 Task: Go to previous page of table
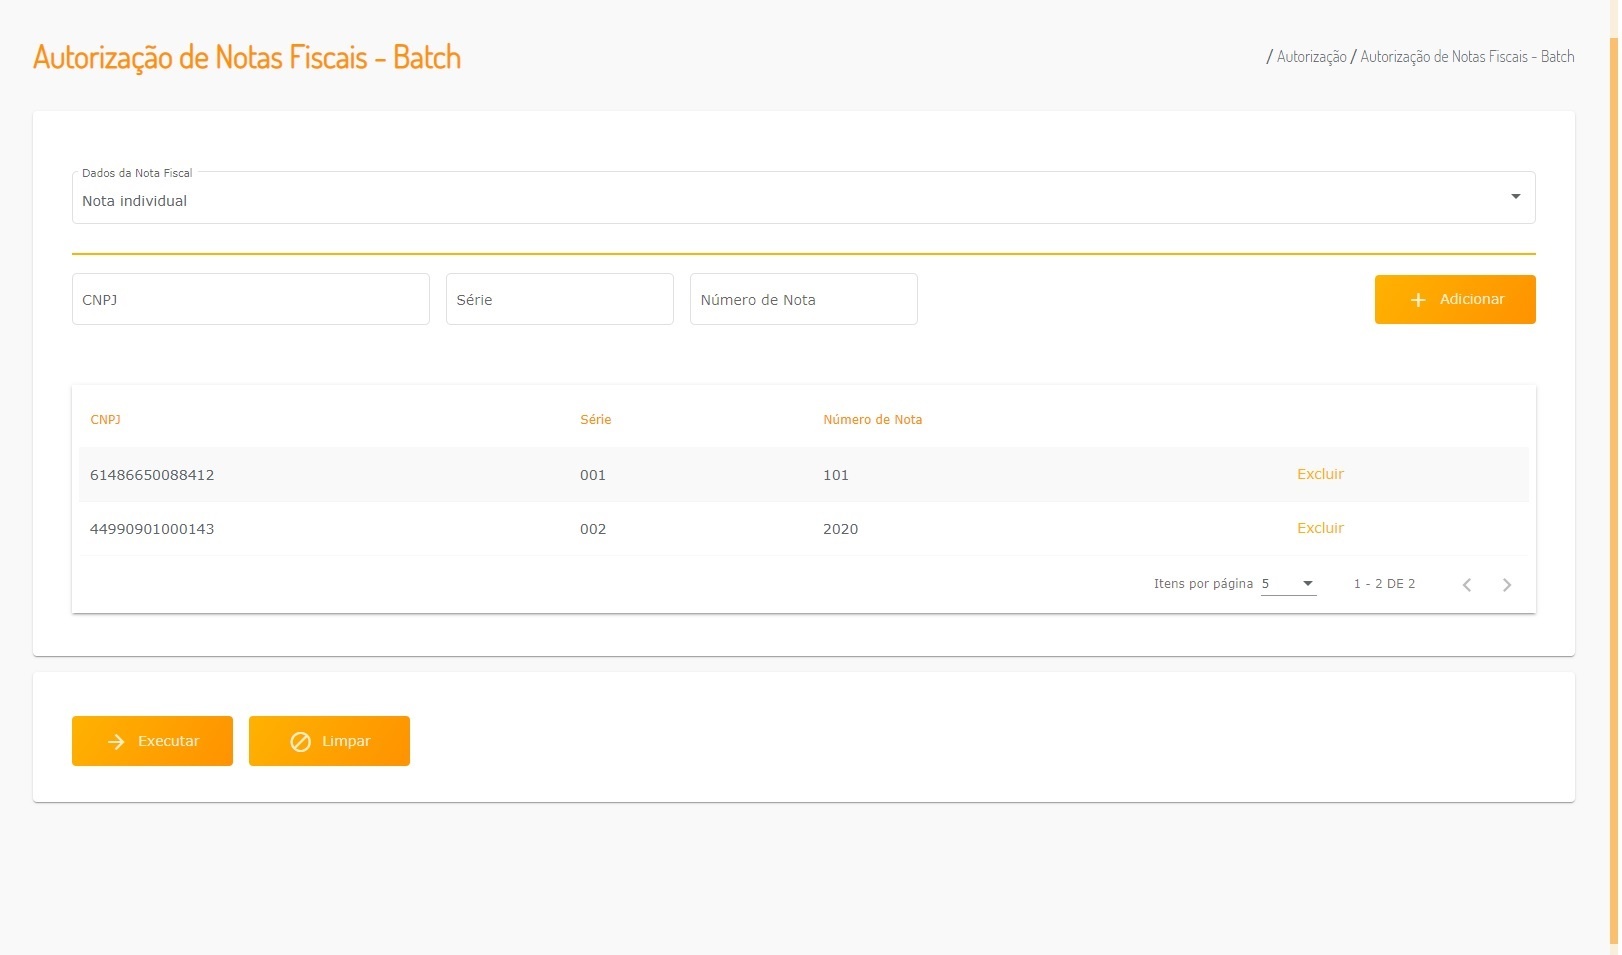click(x=1467, y=585)
